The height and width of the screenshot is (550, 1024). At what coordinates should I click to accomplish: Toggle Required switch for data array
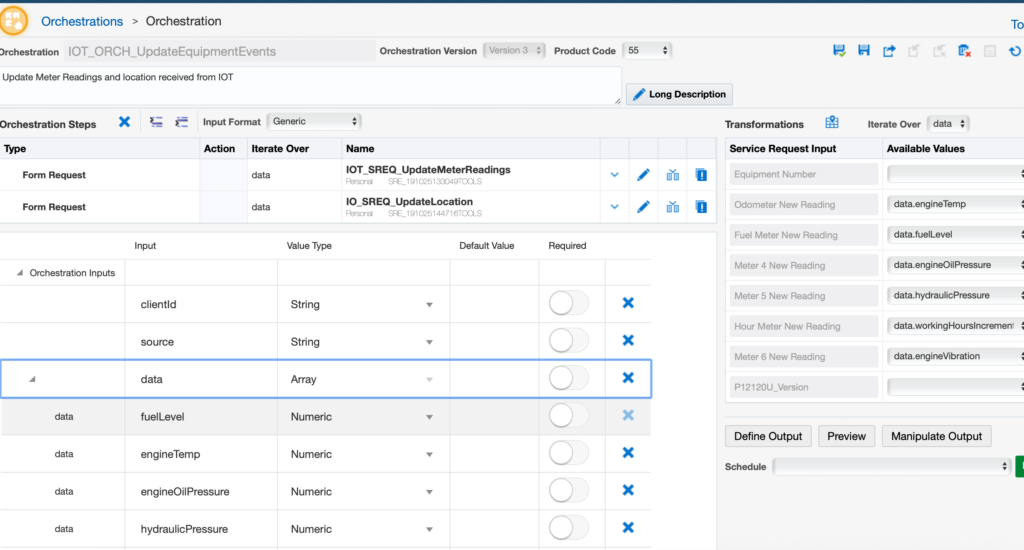(x=568, y=378)
